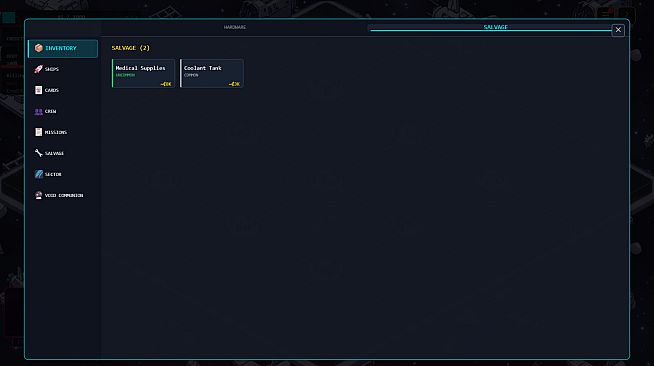Go to the Missions section label
Viewport: 654px width, 366px height.
tap(55, 132)
